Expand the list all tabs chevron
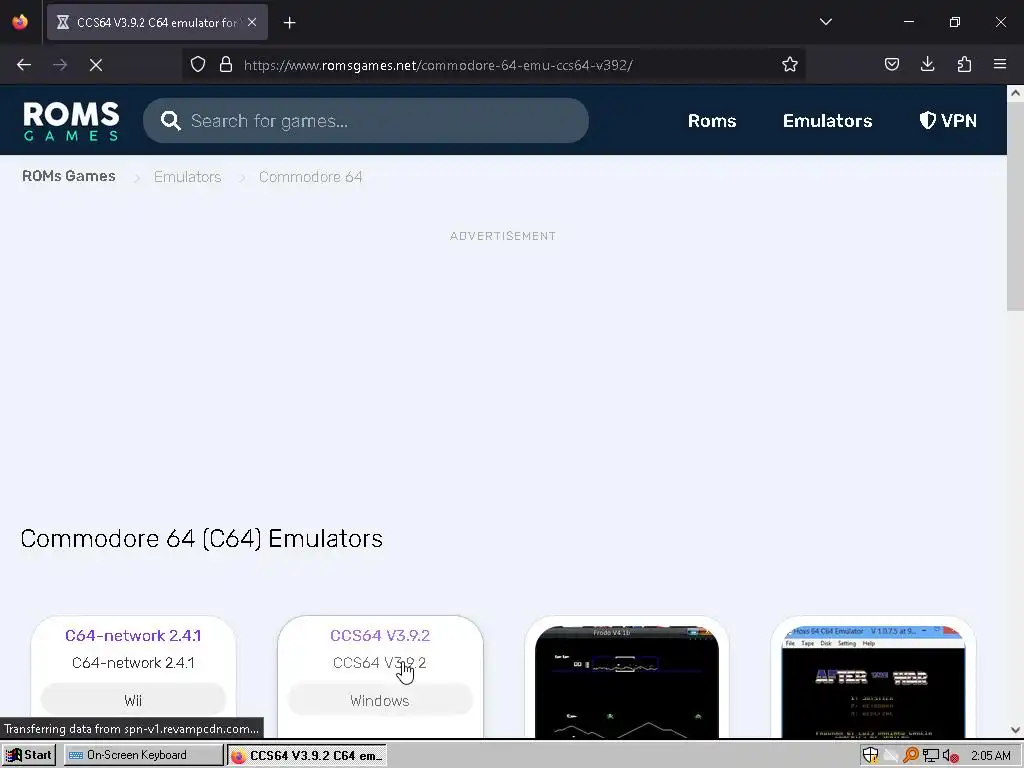 coord(825,22)
